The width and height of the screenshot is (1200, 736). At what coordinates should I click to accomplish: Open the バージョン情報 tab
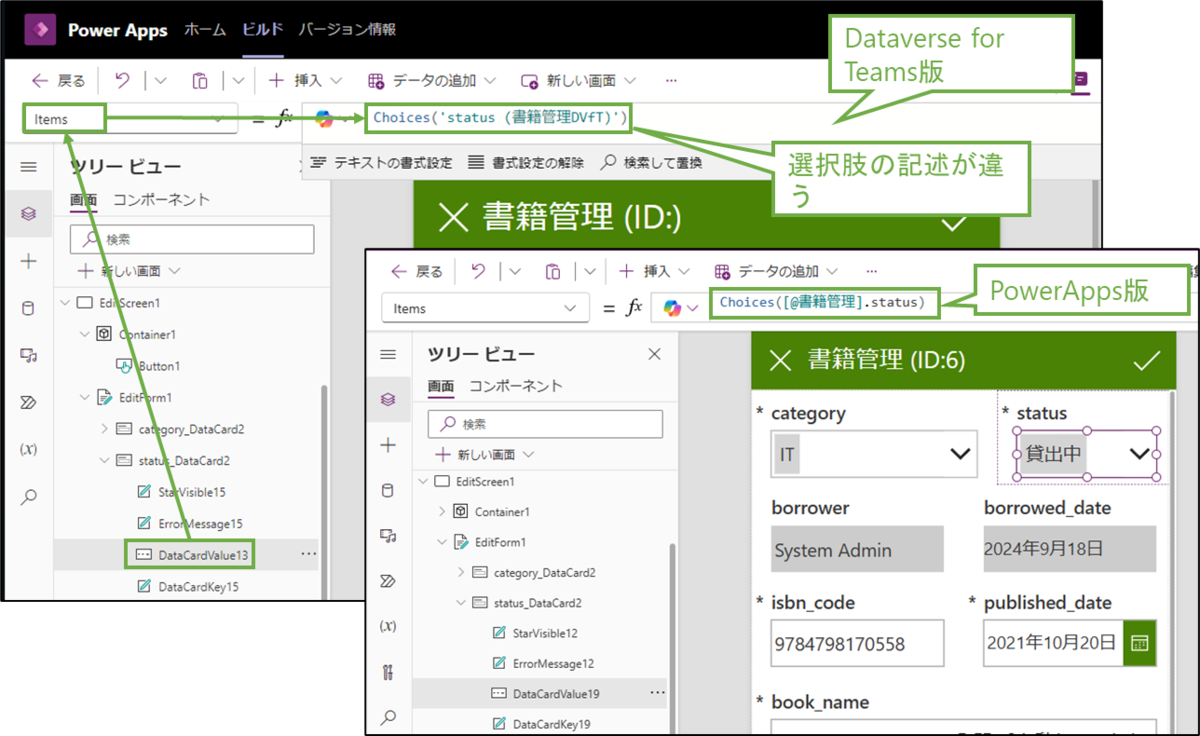point(347,29)
